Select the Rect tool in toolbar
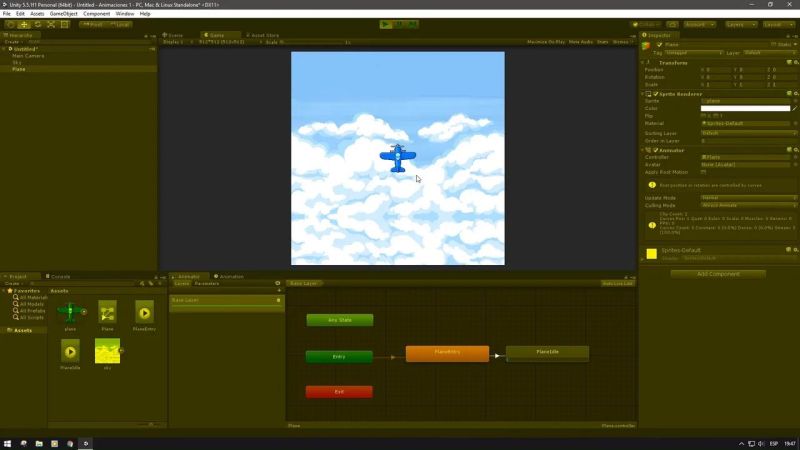The height and width of the screenshot is (450, 800). click(65, 24)
